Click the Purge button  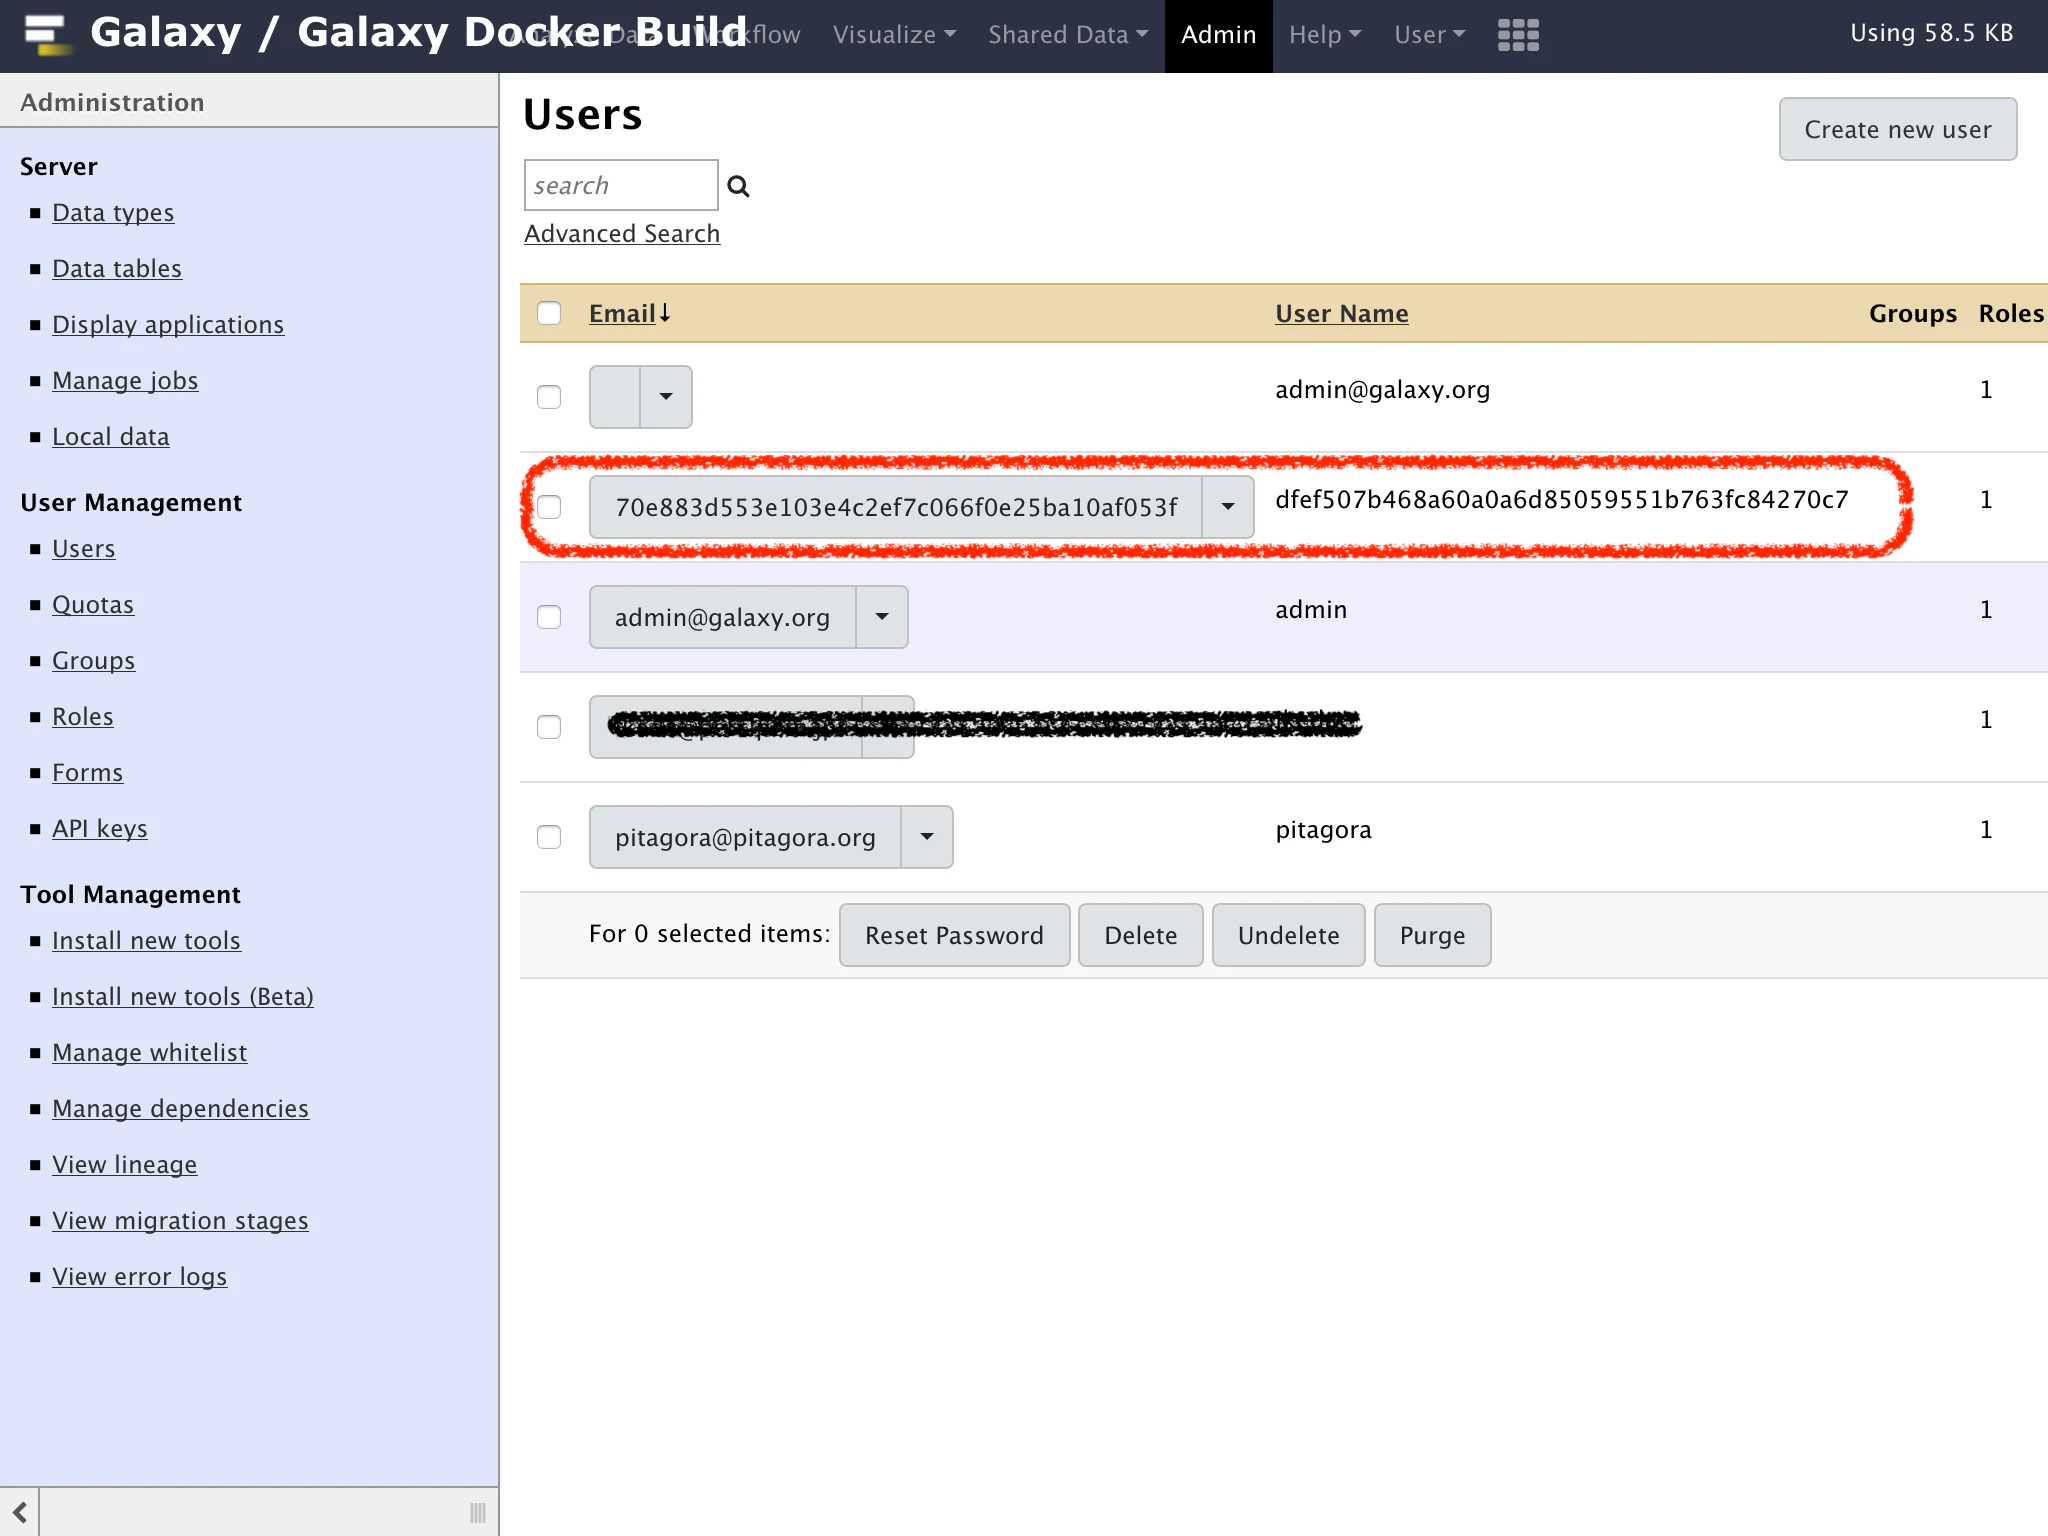1433,935
